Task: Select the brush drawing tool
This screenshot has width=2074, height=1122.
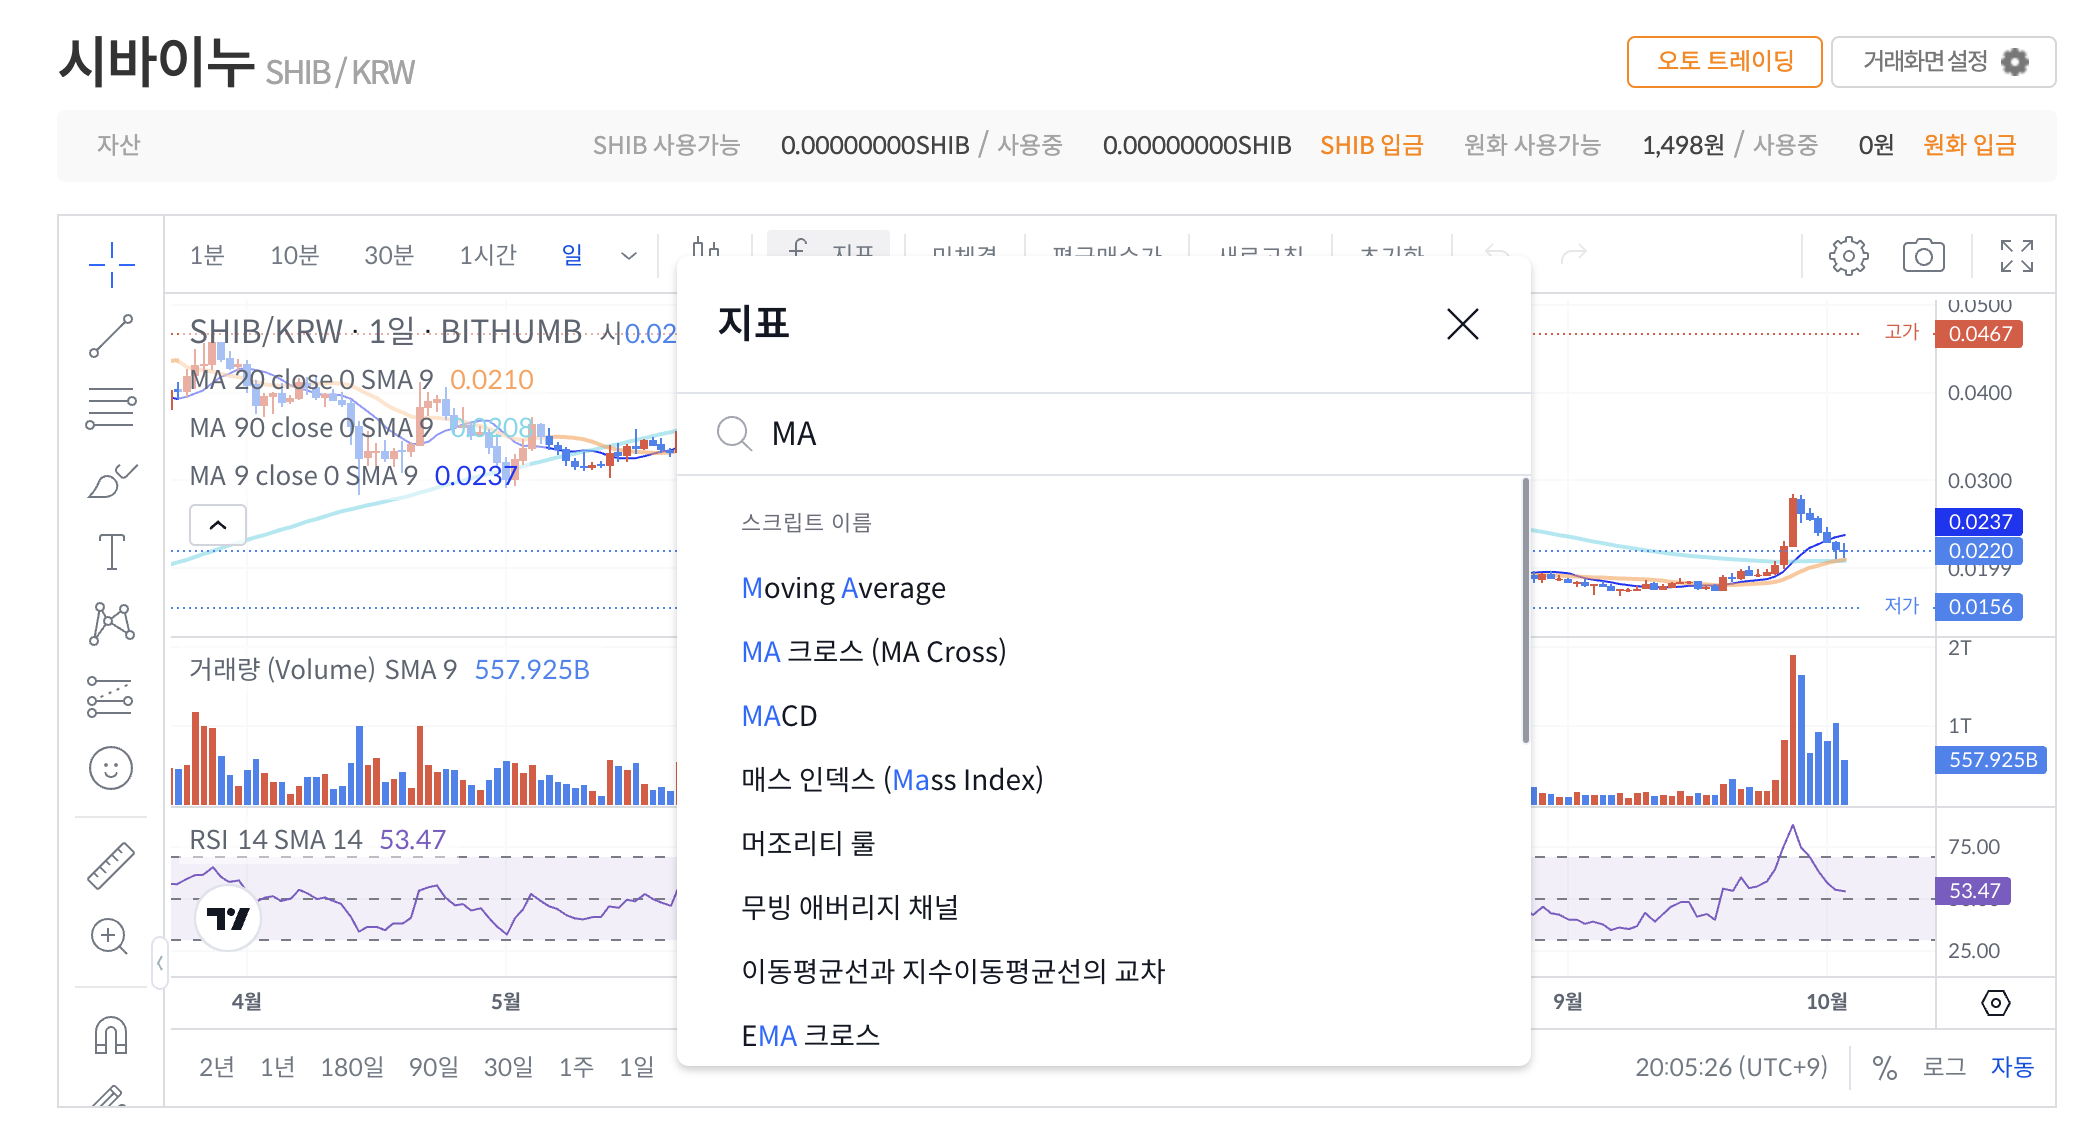Action: point(111,481)
